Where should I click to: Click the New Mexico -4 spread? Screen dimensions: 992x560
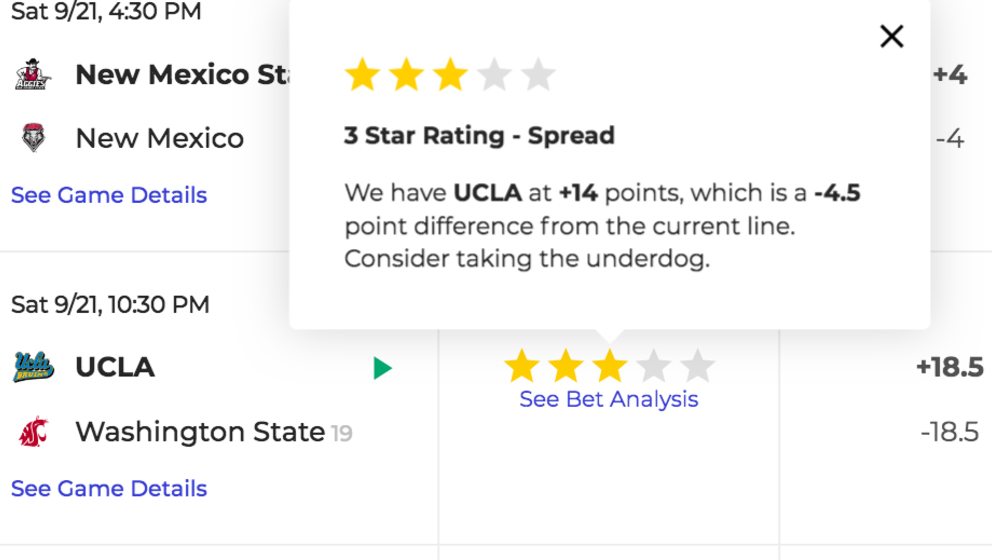click(950, 139)
